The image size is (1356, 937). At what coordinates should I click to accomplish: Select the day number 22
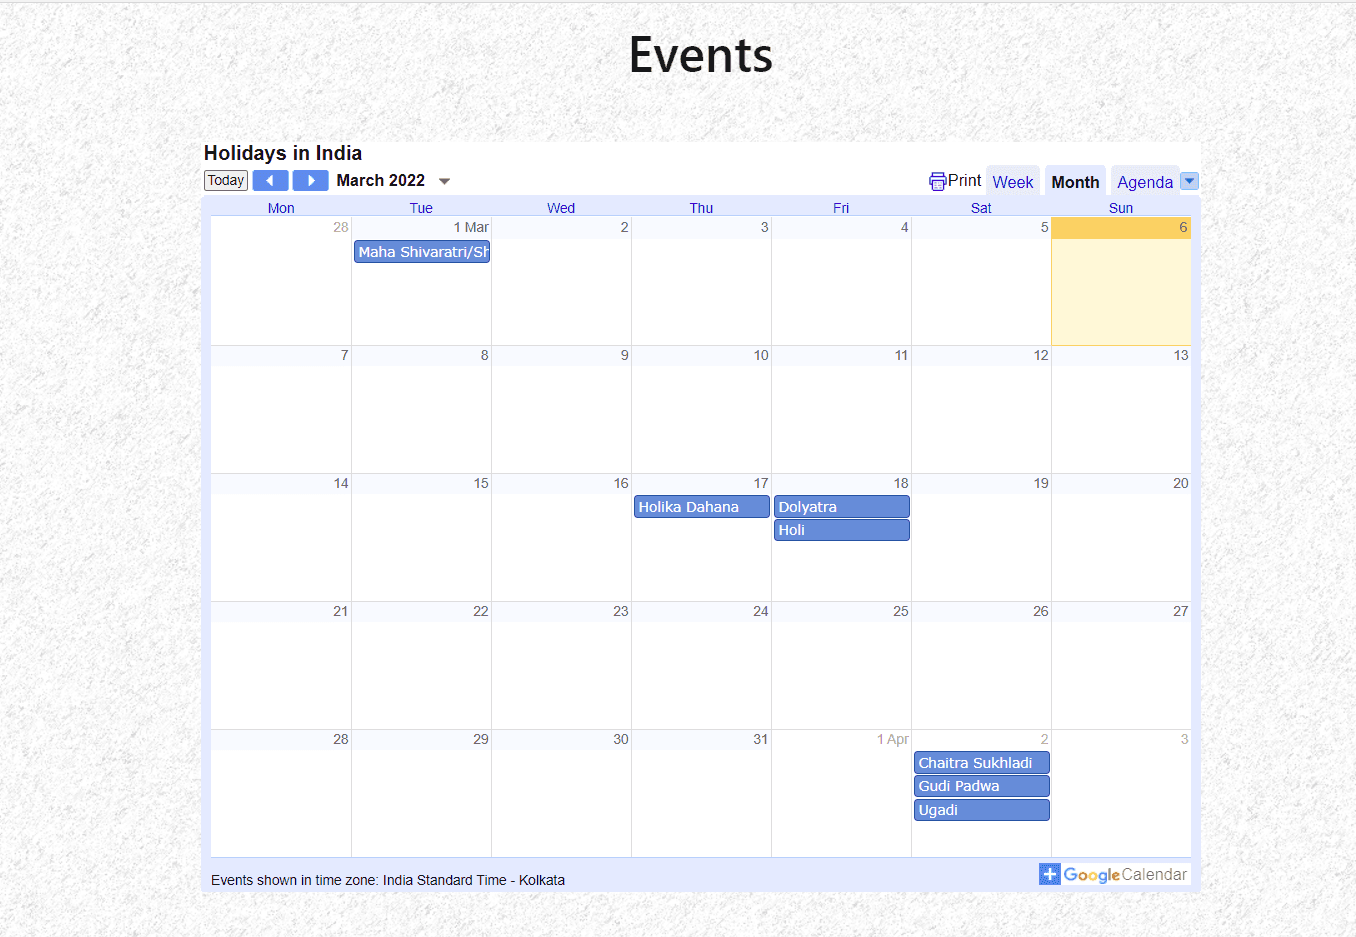(481, 611)
